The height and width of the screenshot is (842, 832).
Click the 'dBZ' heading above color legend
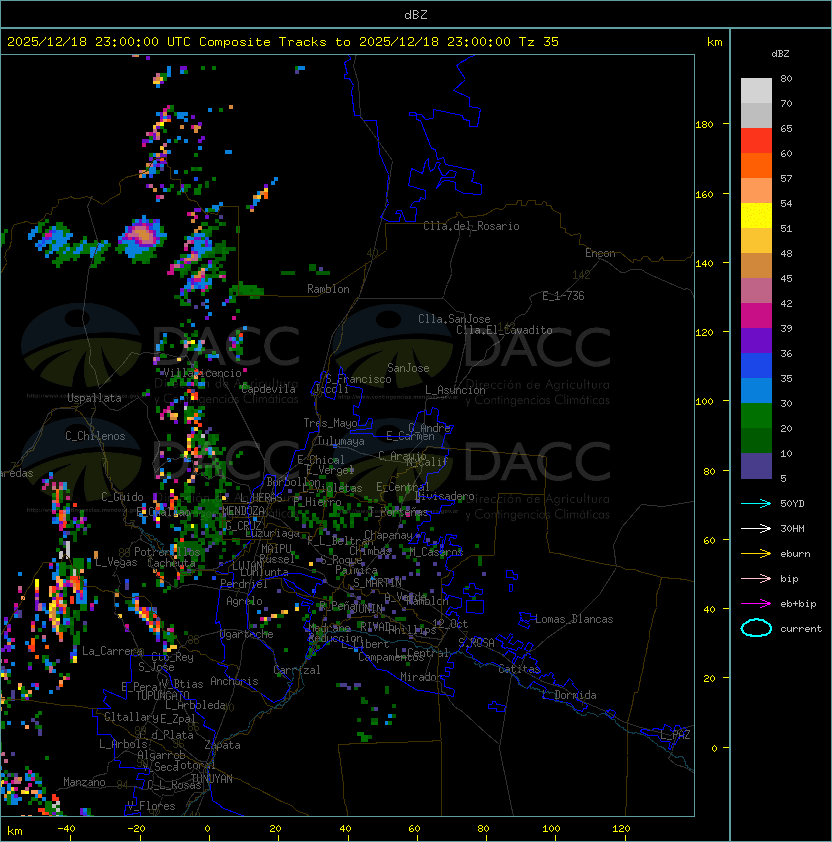(x=780, y=54)
